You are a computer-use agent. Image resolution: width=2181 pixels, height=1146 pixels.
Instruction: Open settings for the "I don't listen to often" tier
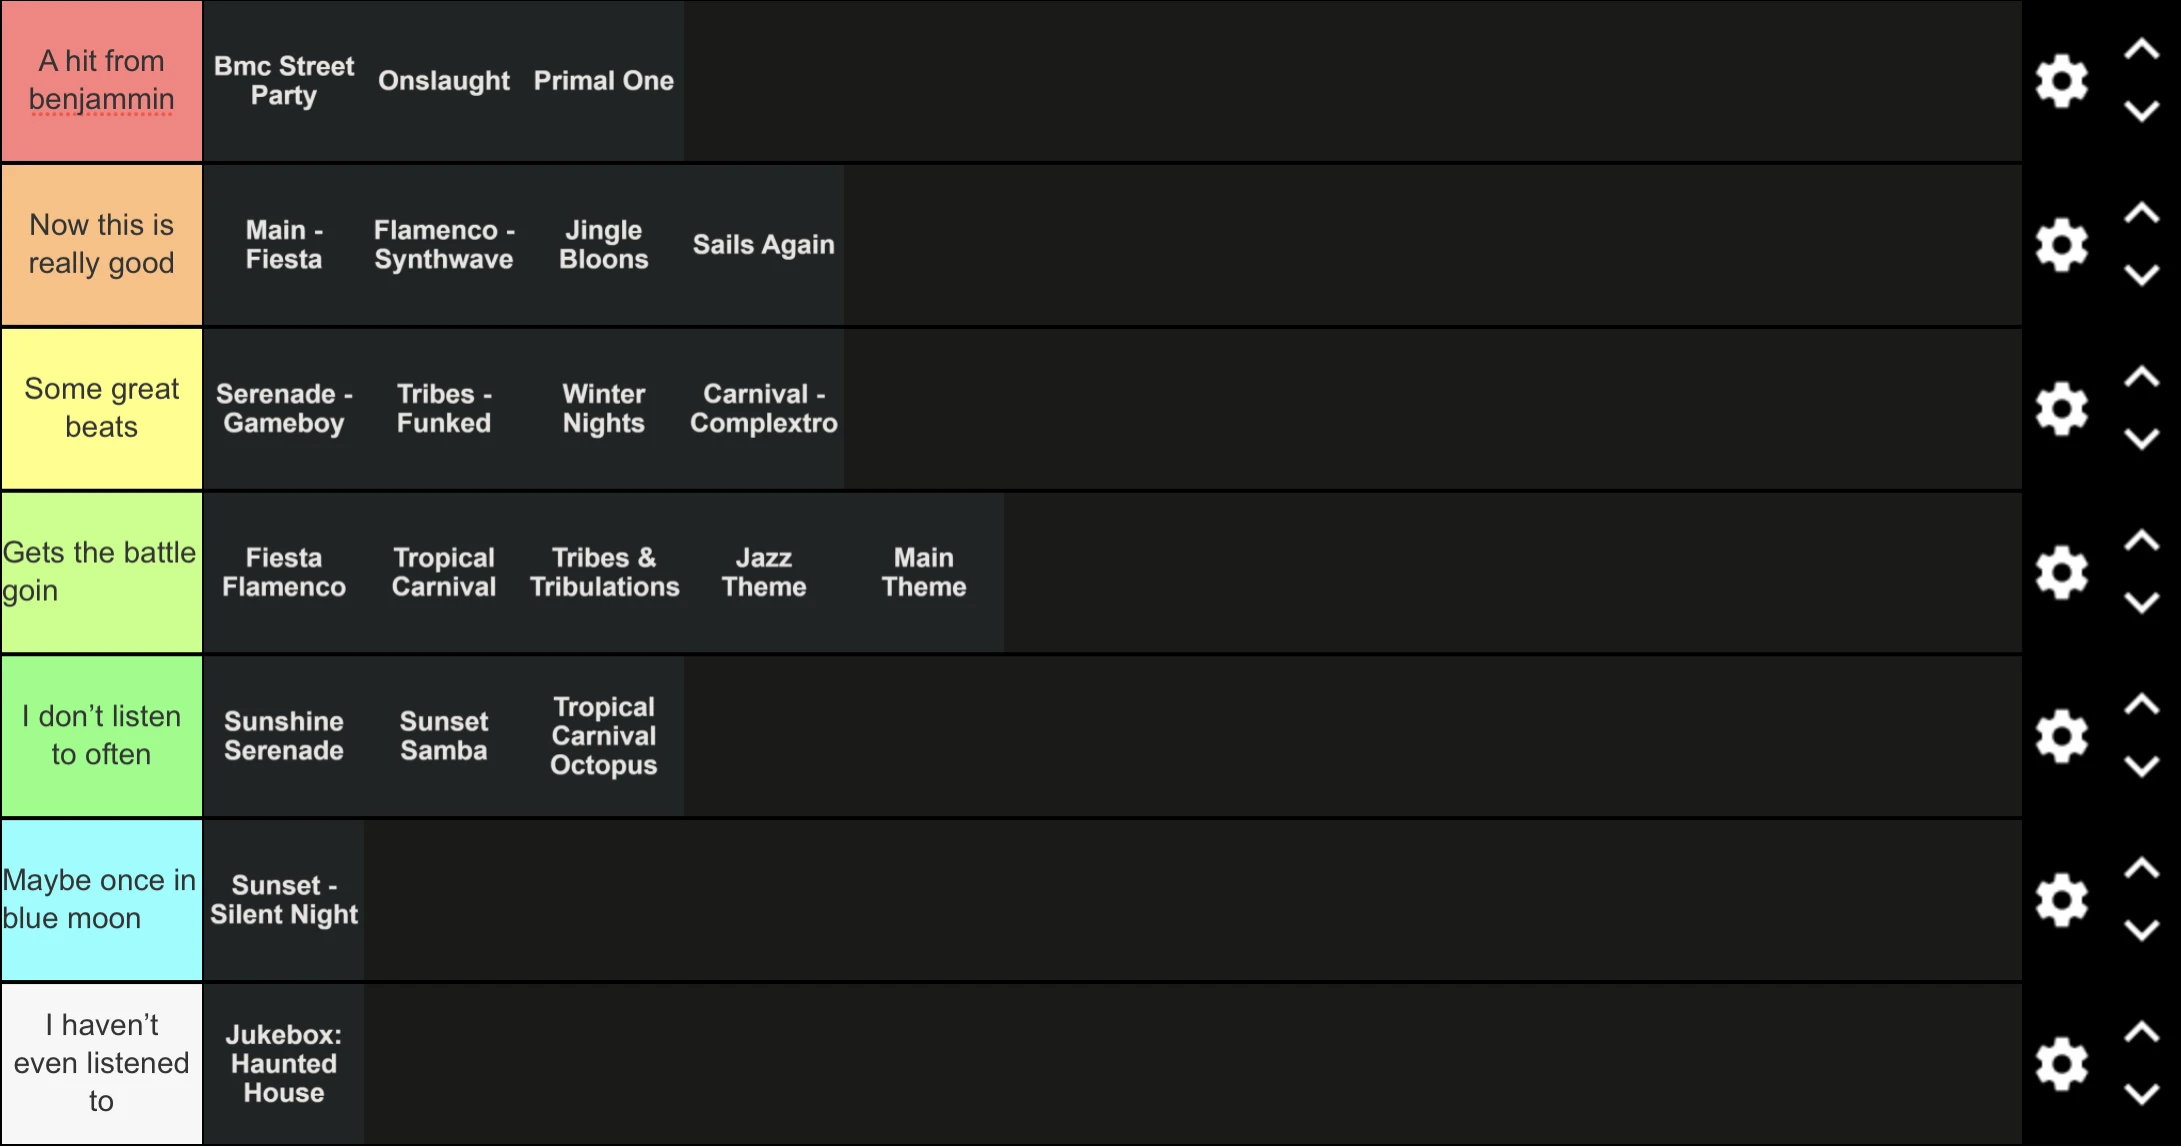coord(2062,736)
